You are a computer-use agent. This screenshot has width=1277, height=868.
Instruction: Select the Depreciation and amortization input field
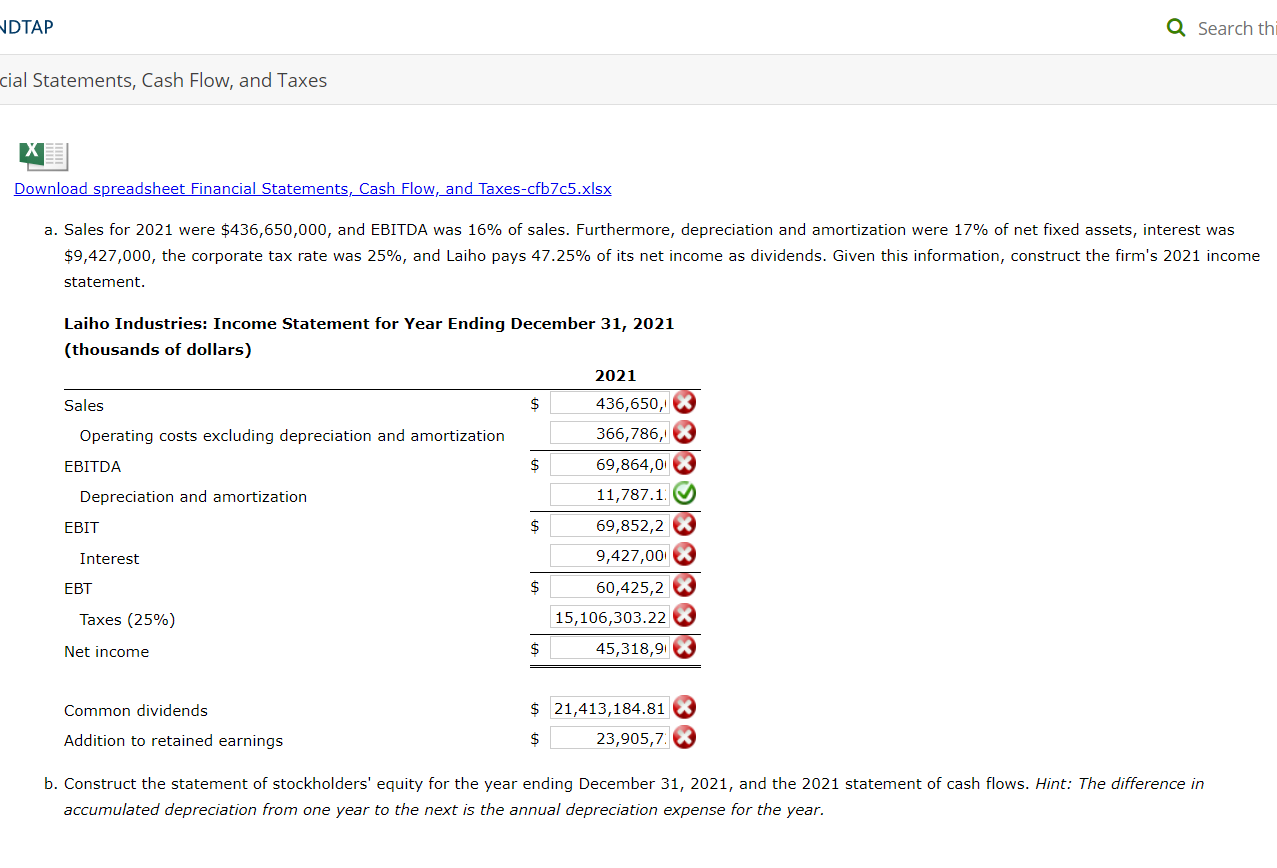(610, 493)
